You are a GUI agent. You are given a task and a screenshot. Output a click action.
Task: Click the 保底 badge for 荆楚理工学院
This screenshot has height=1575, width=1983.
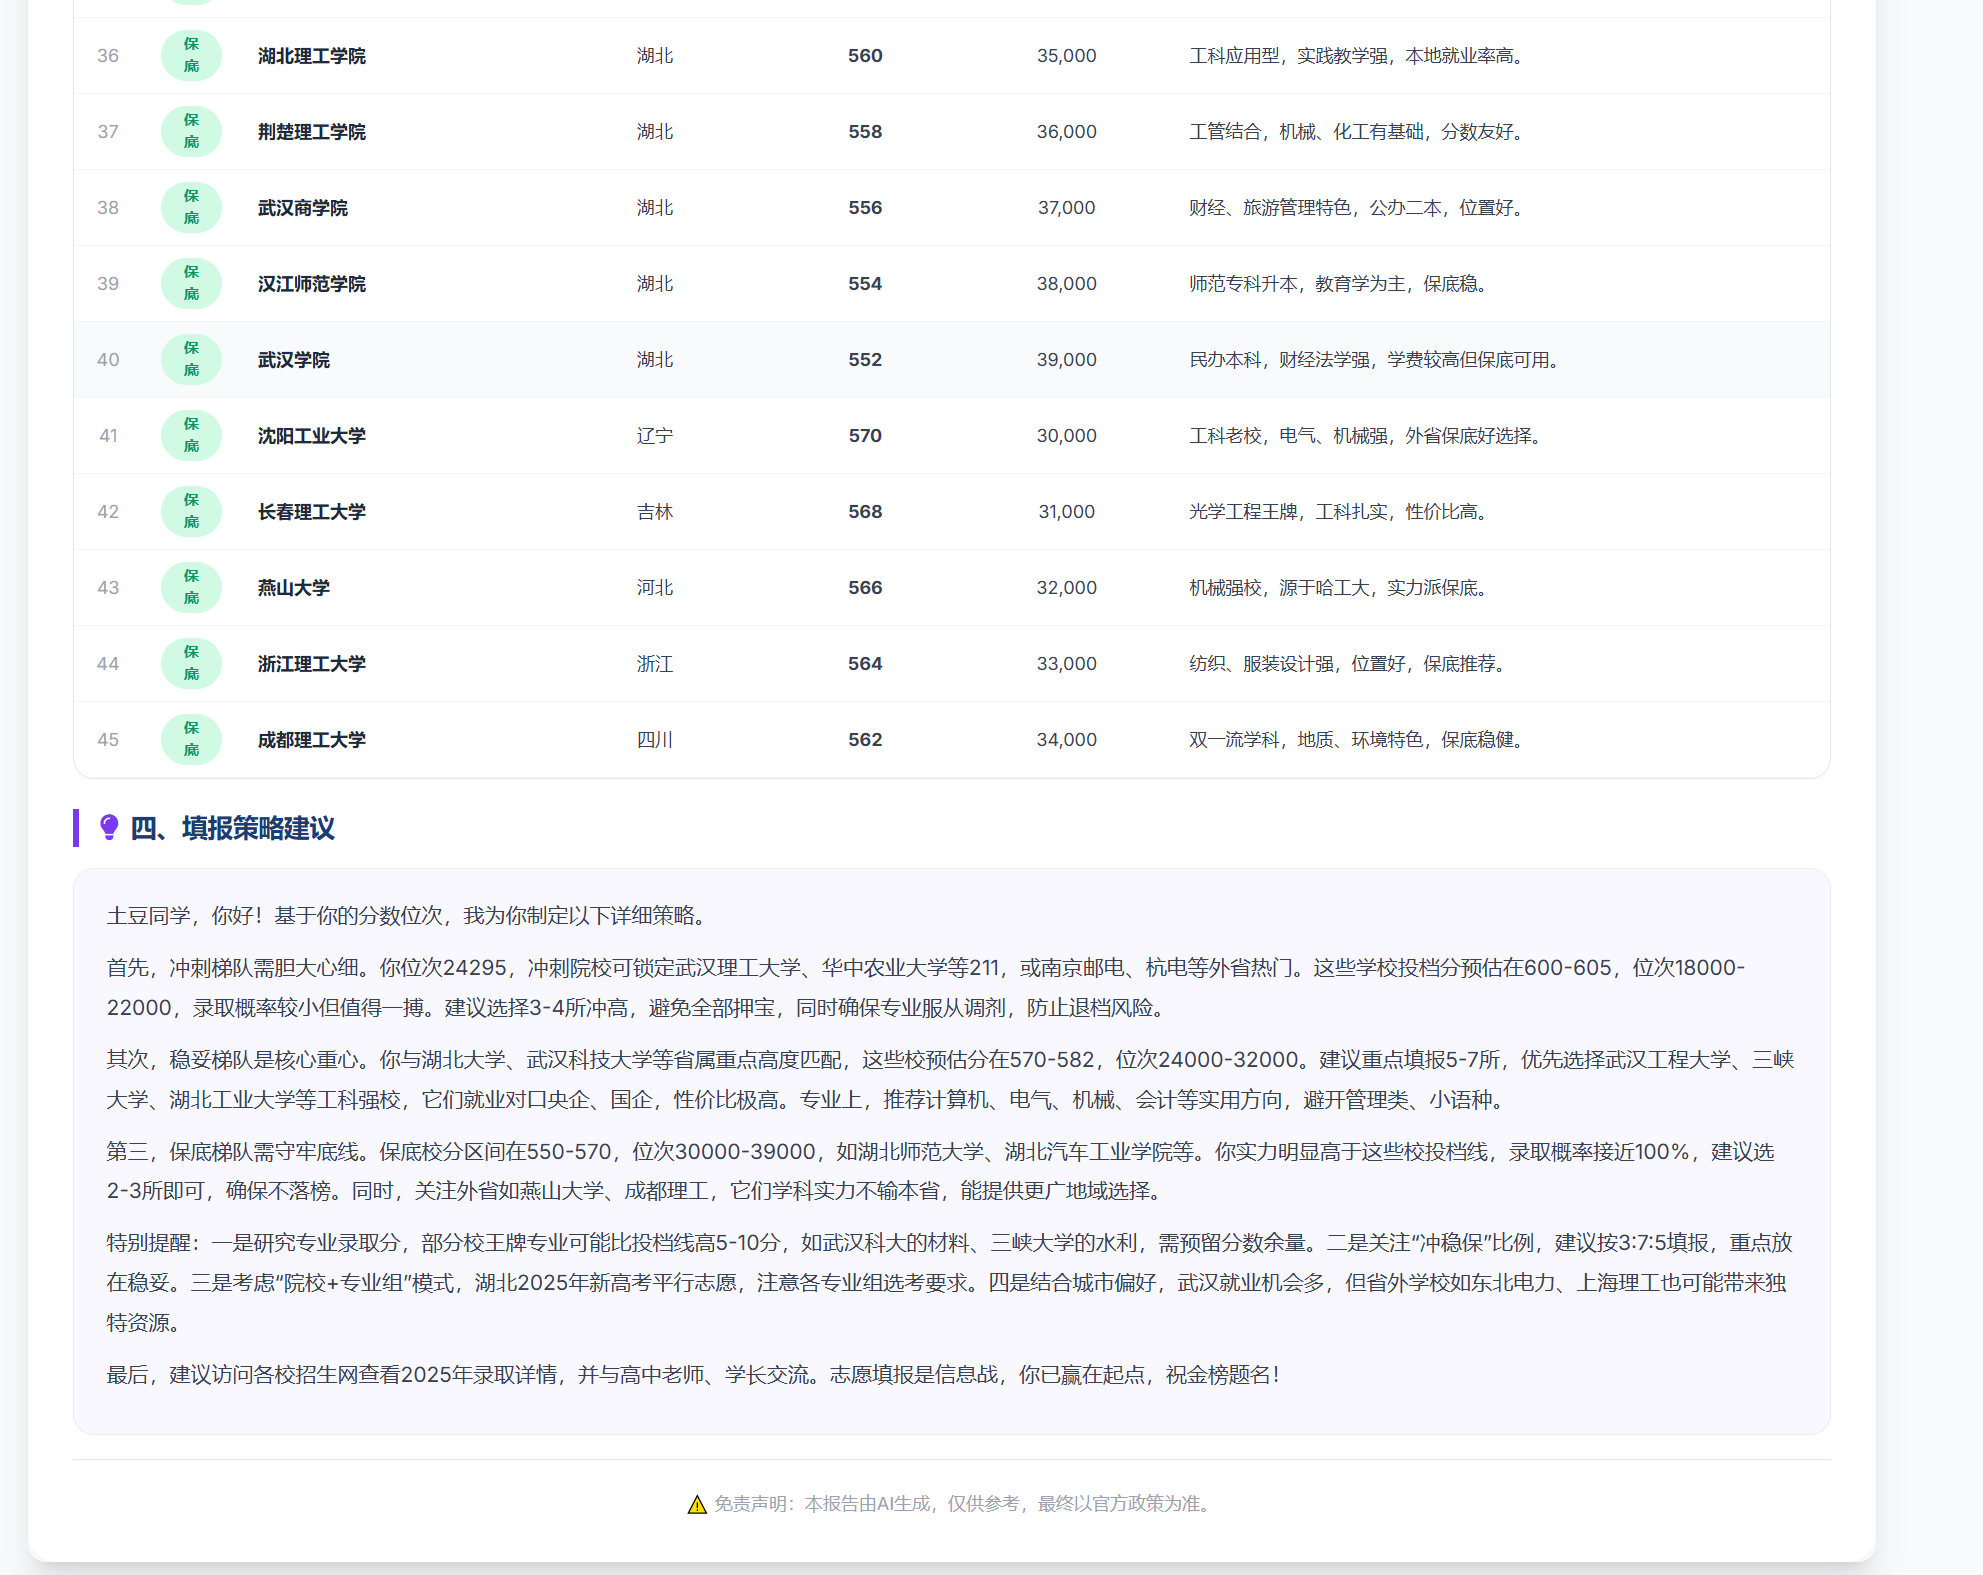(x=191, y=132)
